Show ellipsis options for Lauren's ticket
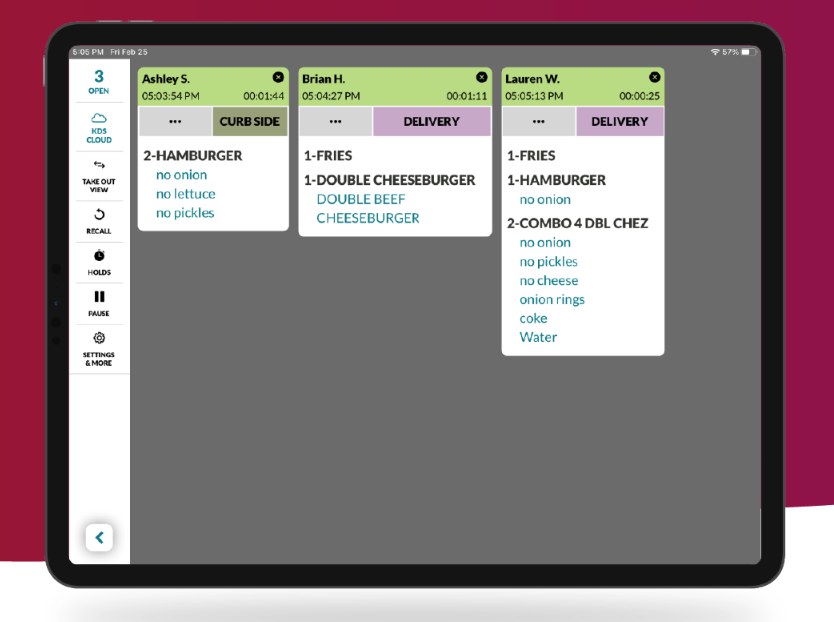 point(539,122)
